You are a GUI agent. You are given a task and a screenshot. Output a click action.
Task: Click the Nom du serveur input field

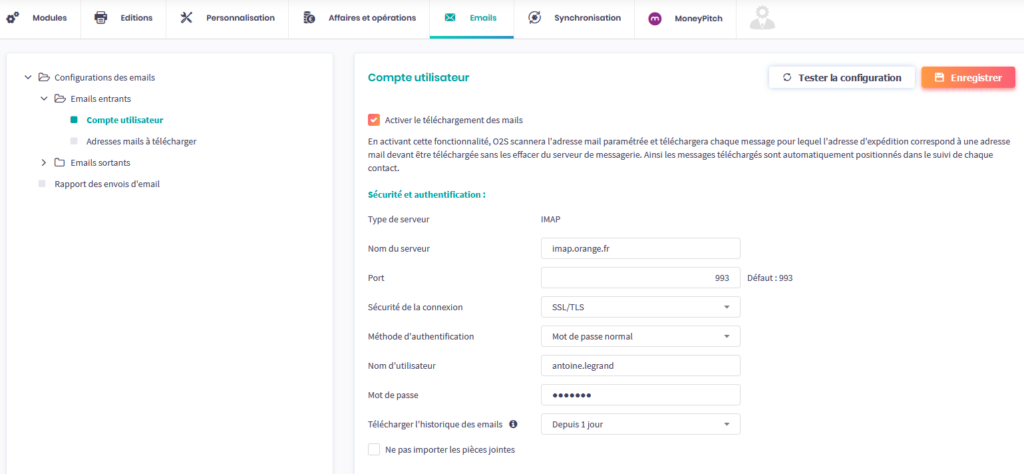pyautogui.click(x=640, y=248)
